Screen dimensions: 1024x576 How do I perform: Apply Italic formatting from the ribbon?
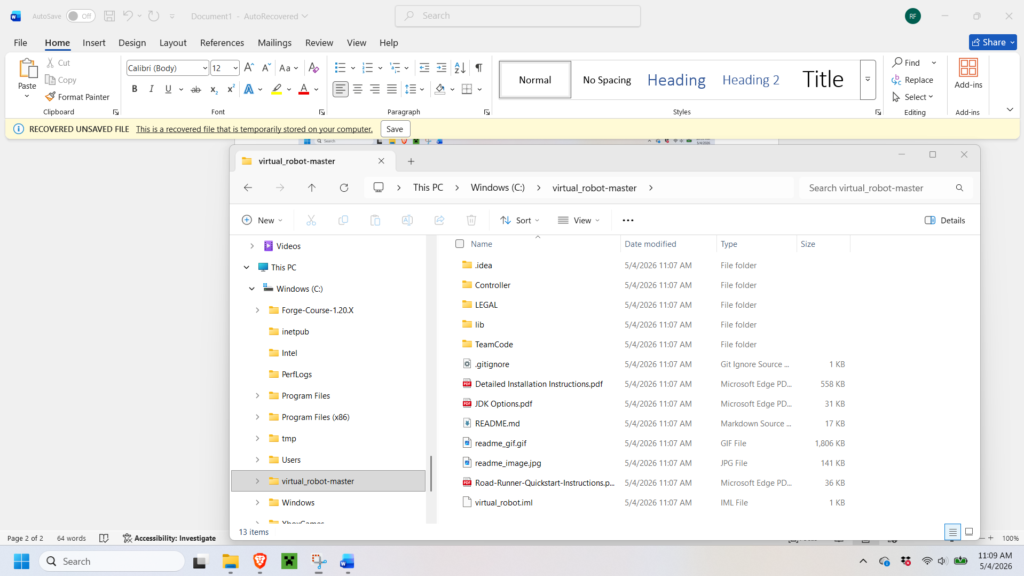152,89
